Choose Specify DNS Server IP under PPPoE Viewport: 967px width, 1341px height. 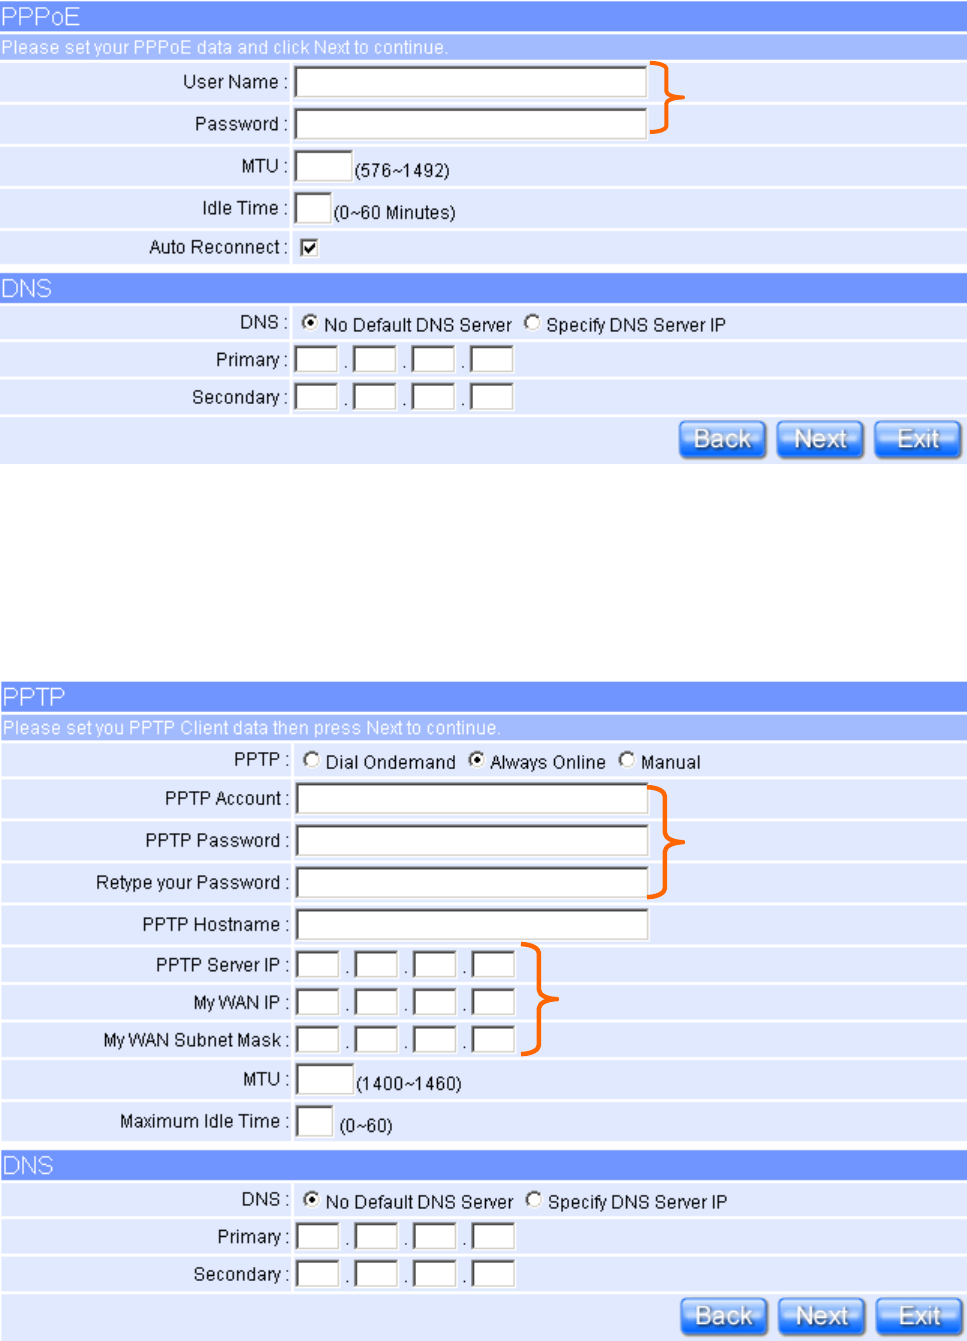pos(532,322)
